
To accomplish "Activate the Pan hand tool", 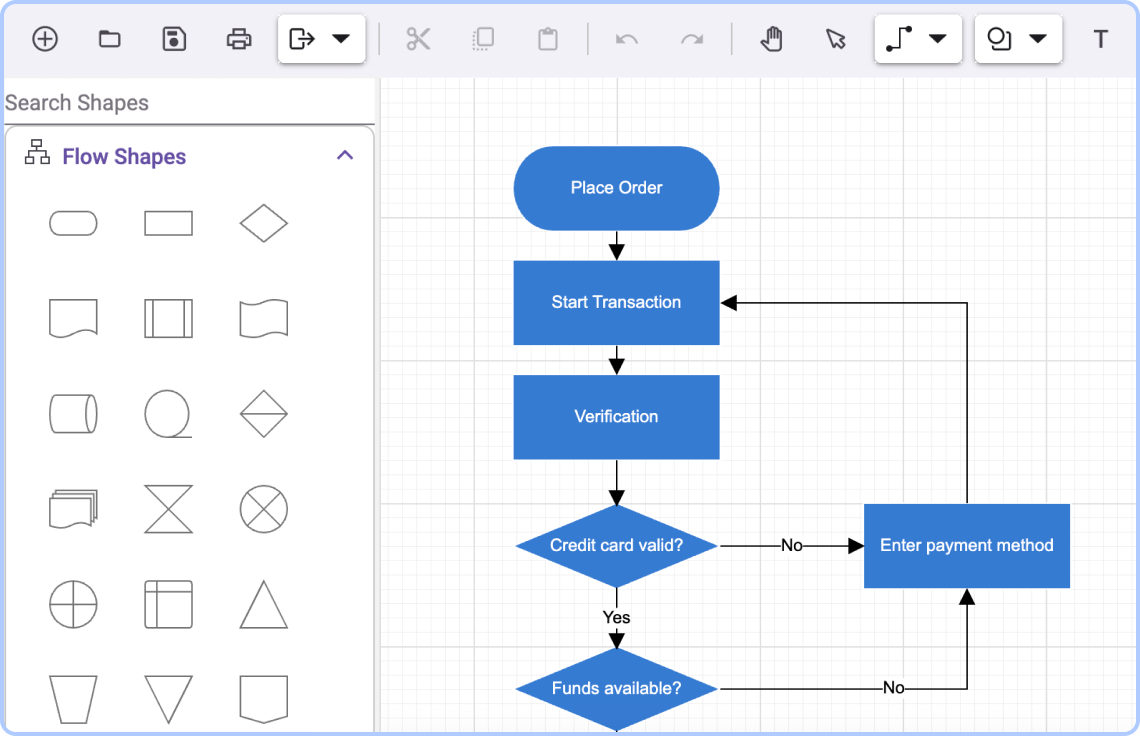I will click(x=771, y=38).
